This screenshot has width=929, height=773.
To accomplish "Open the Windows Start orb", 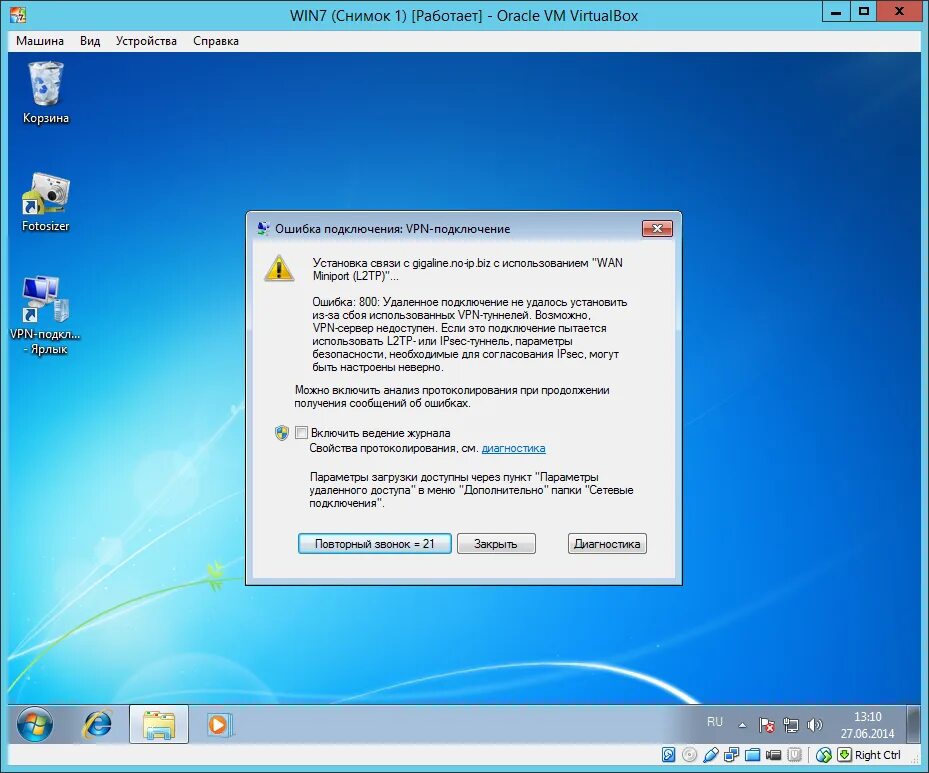I will pos(34,724).
